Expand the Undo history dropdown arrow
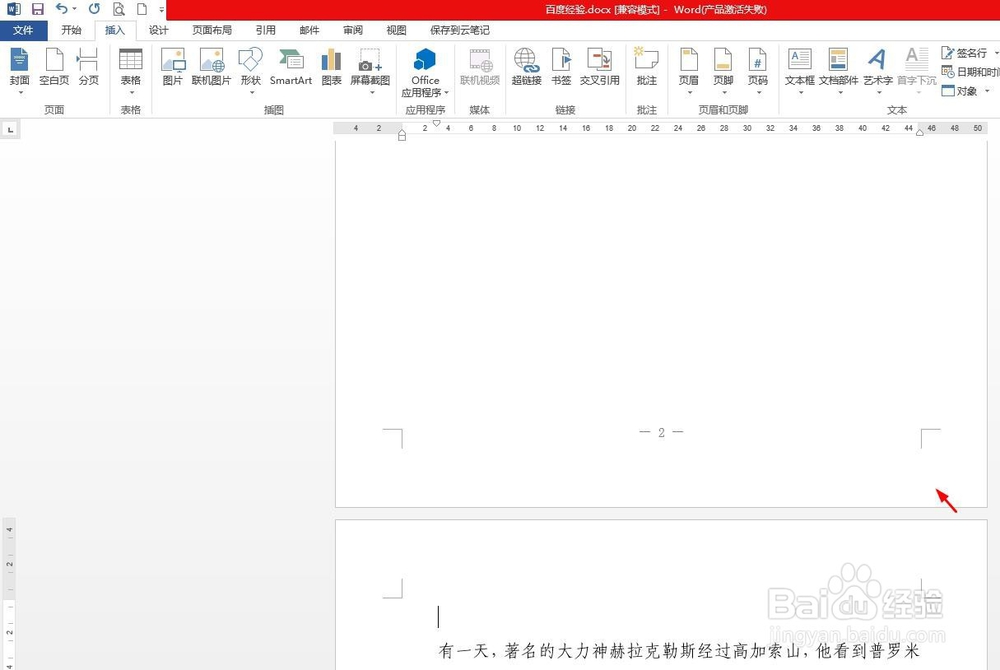1000x670 pixels. 75,9
